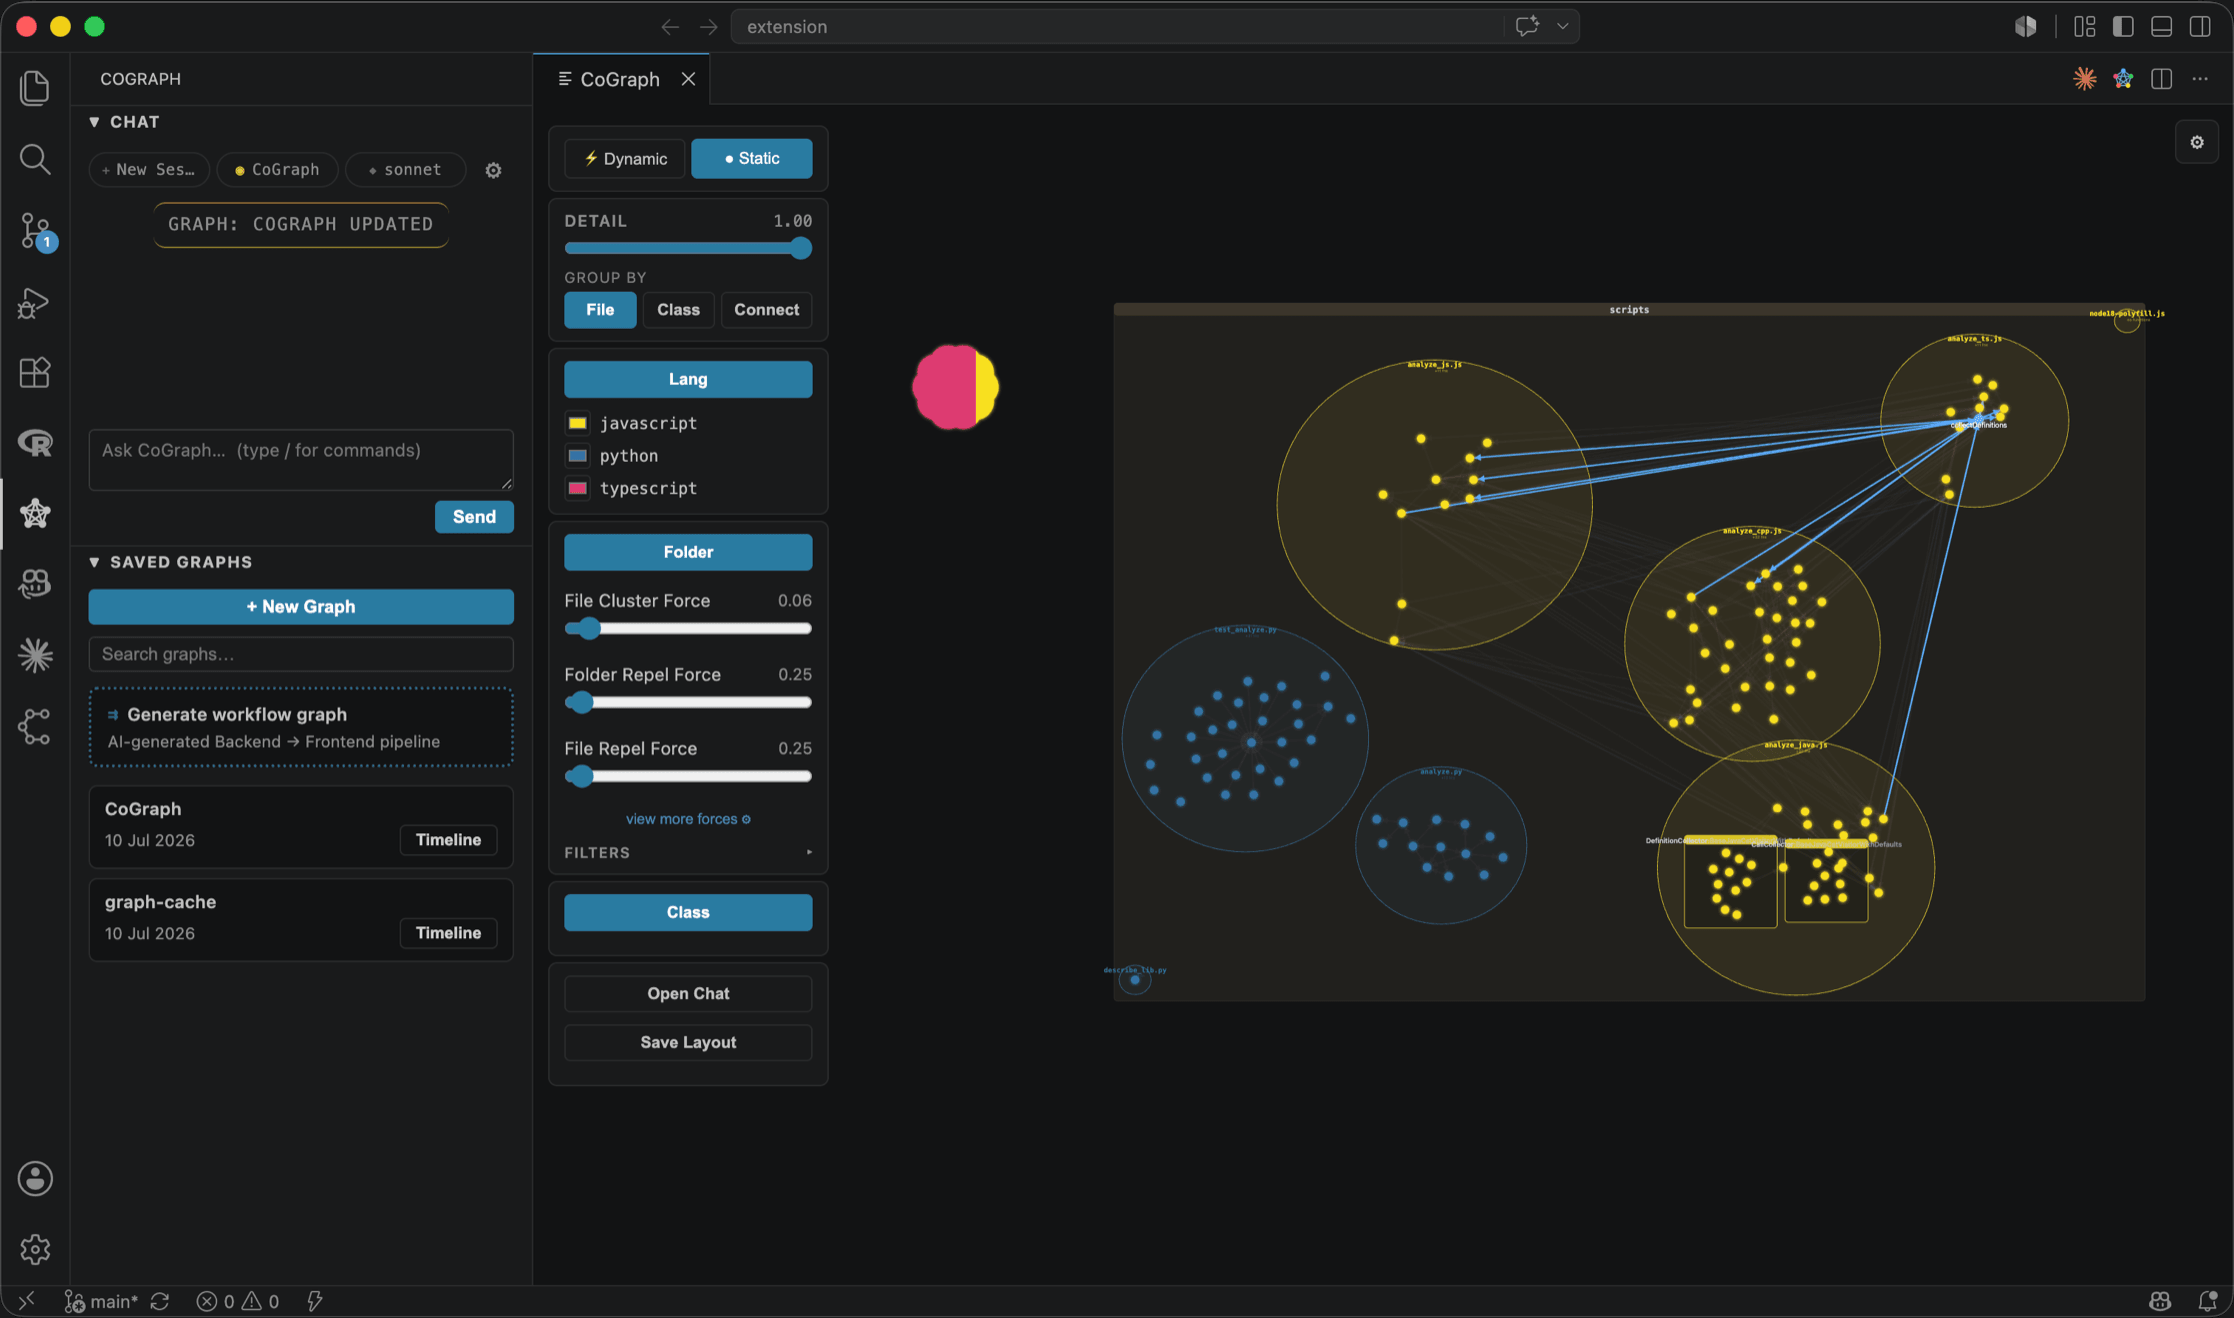Viewport: 2234px width, 1318px height.
Task: Click the chat settings gear next to sonnet
Action: coord(493,170)
